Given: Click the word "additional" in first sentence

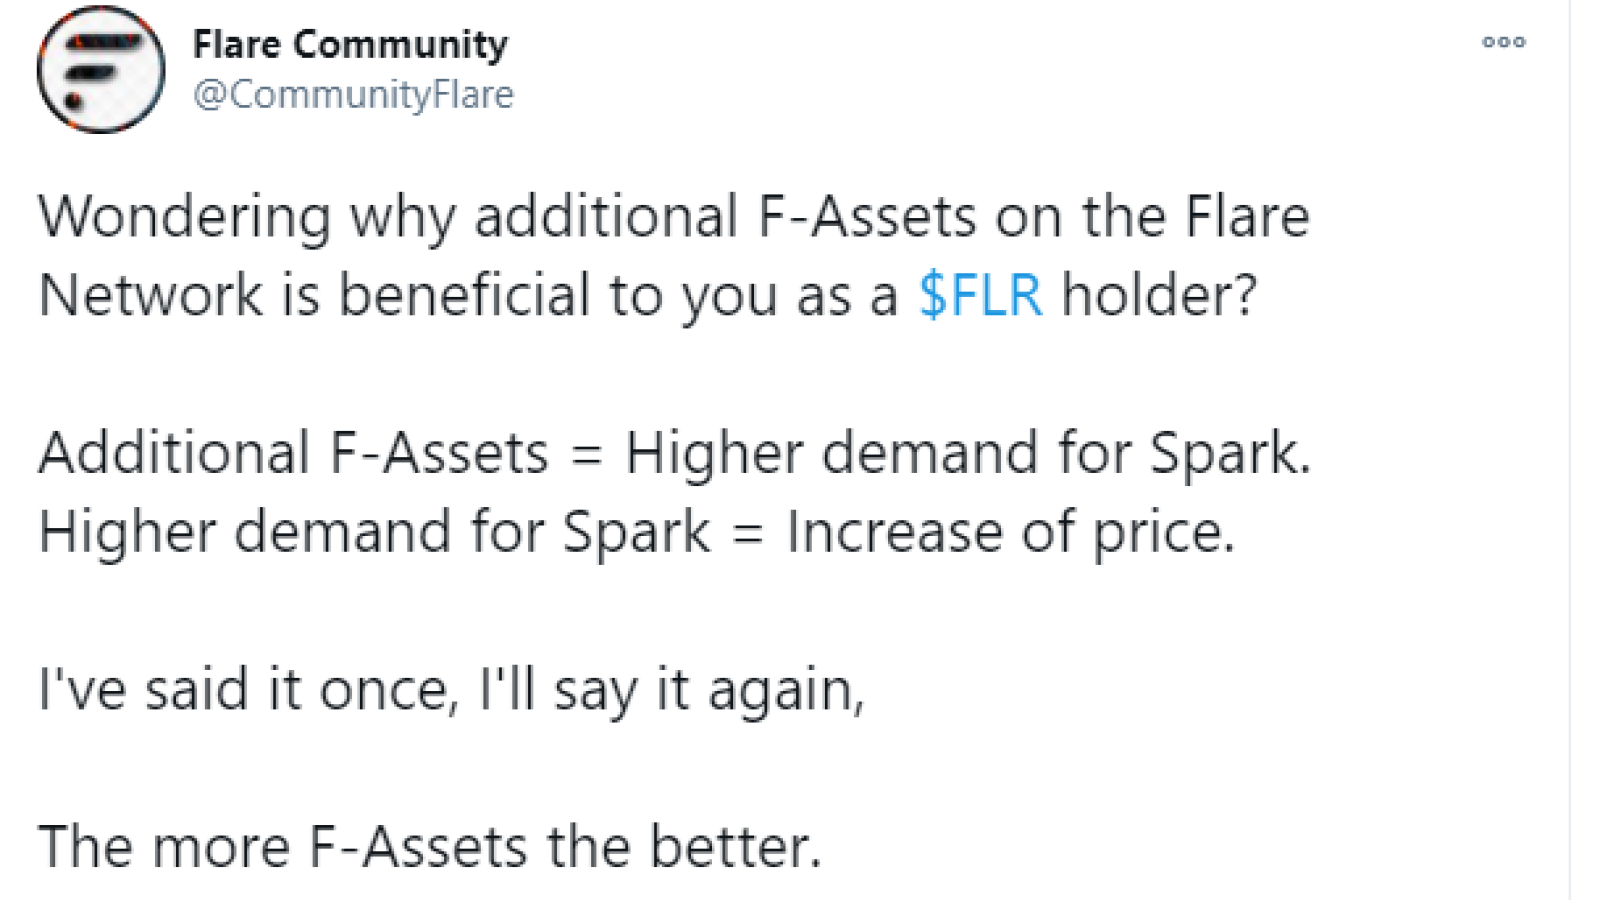Looking at the screenshot, I should tap(606, 216).
